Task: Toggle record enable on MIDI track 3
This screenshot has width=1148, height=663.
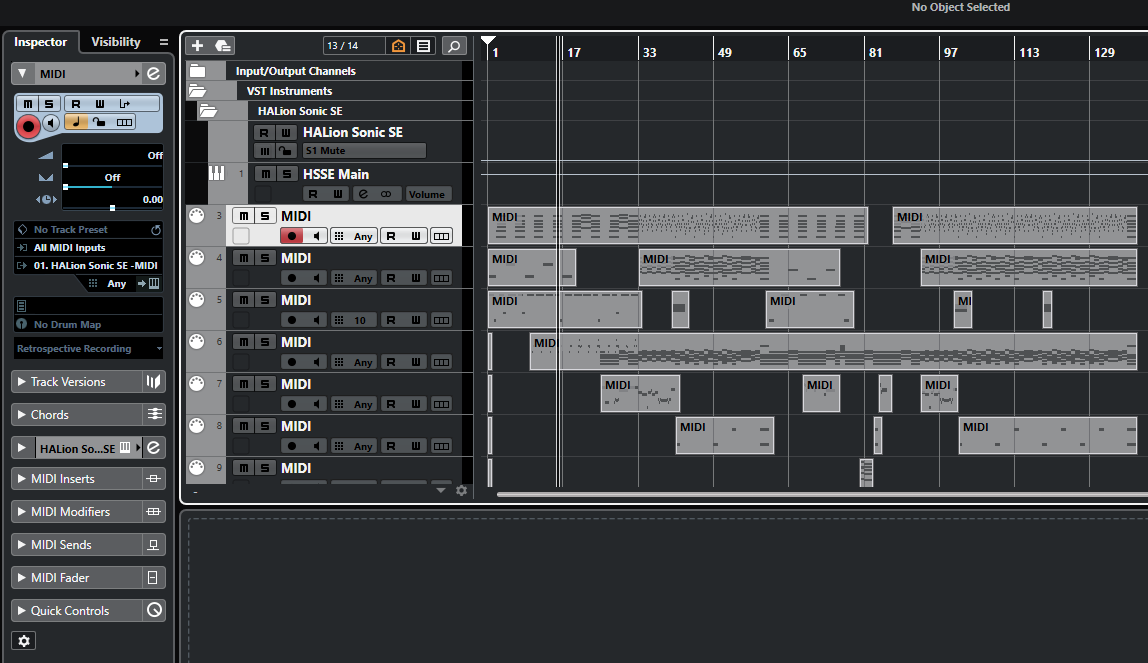Action: [x=291, y=236]
